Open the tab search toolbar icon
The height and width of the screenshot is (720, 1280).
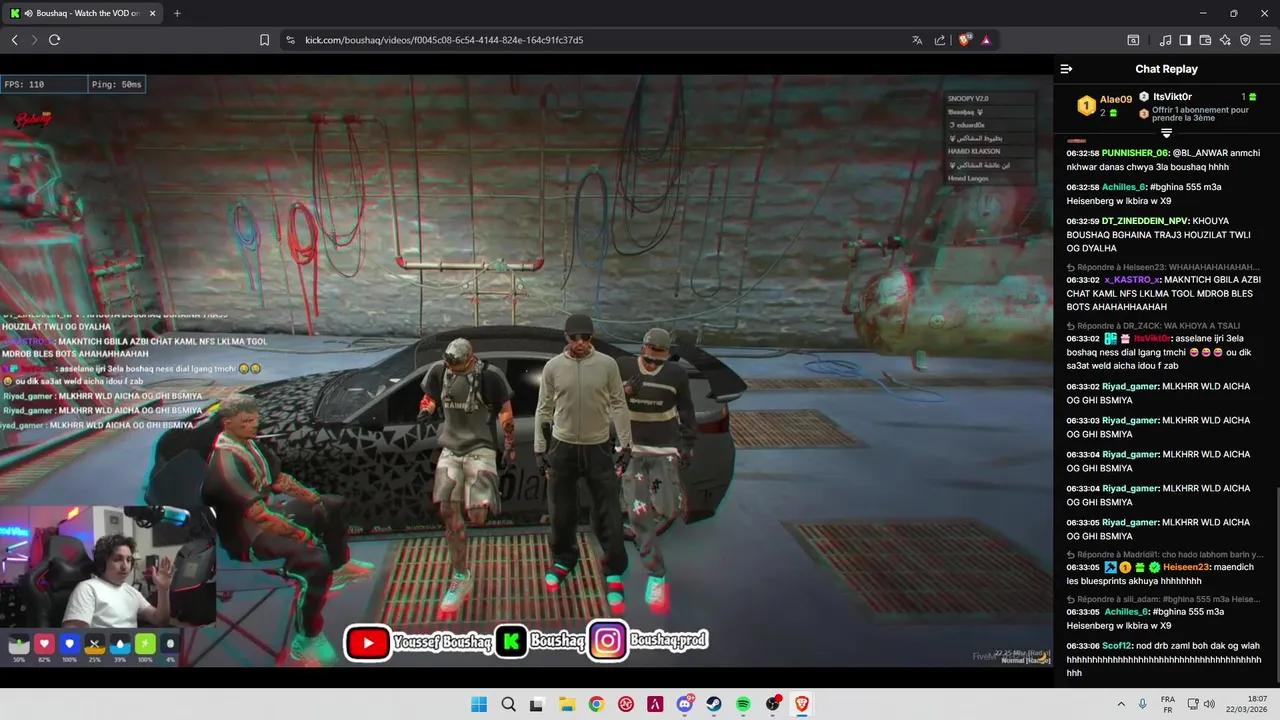pos(1133,40)
